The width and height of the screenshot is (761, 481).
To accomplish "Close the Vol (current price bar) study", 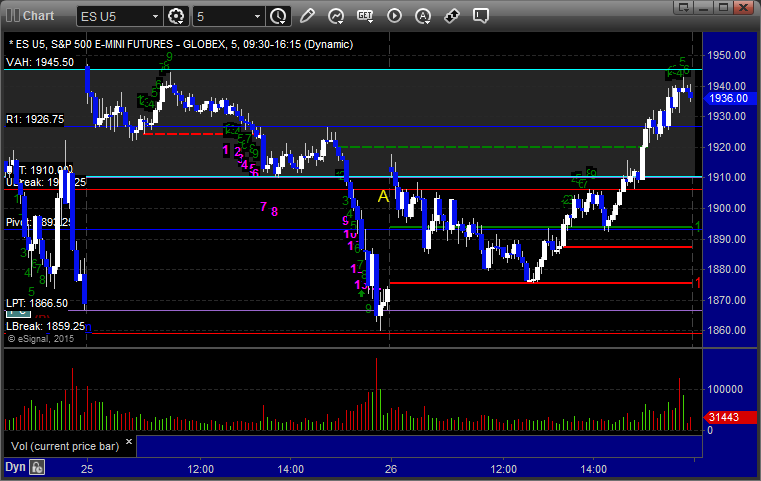I will [x=129, y=442].
